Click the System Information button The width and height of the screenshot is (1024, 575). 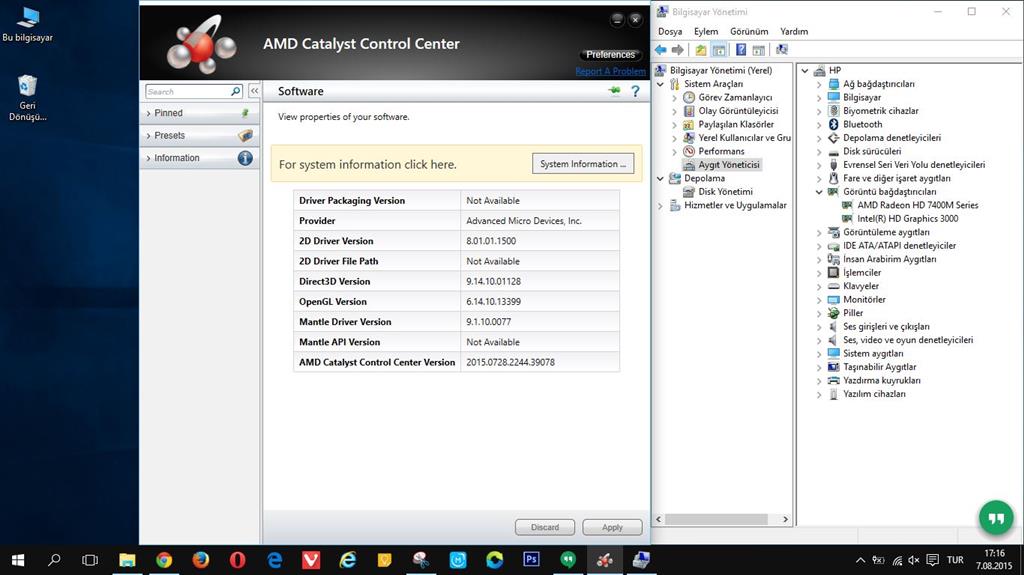(x=583, y=164)
